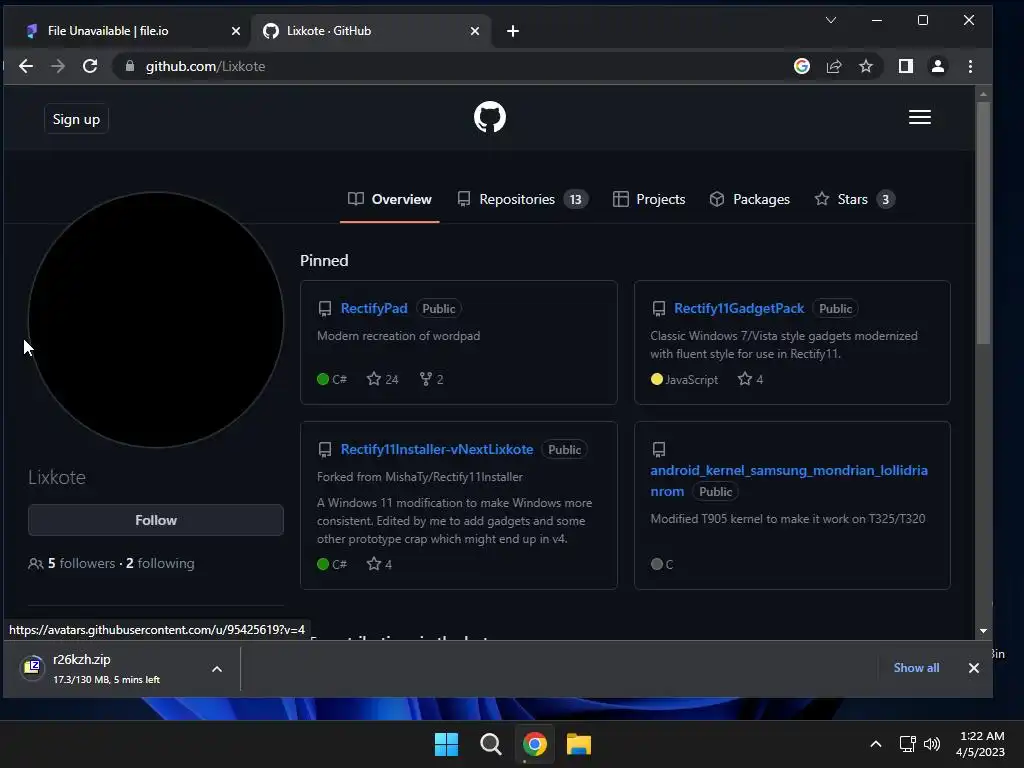The height and width of the screenshot is (768, 1024).
Task: Click the page vertical scrollbar thumb
Action: (x=983, y=222)
